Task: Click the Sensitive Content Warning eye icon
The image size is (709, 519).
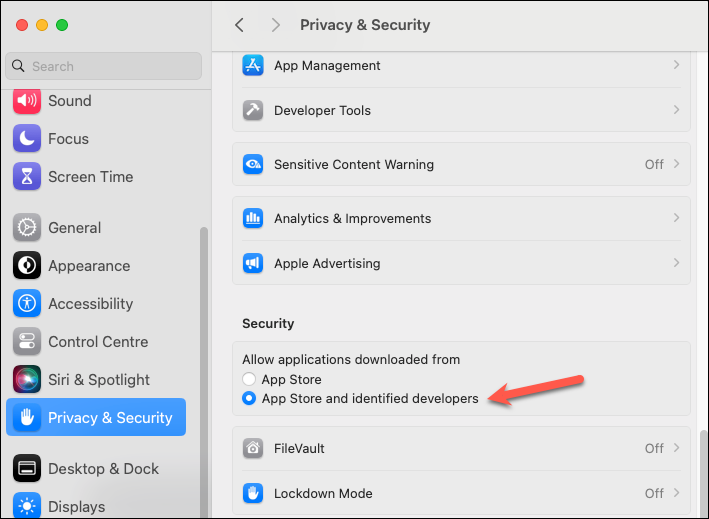Action: 253,164
